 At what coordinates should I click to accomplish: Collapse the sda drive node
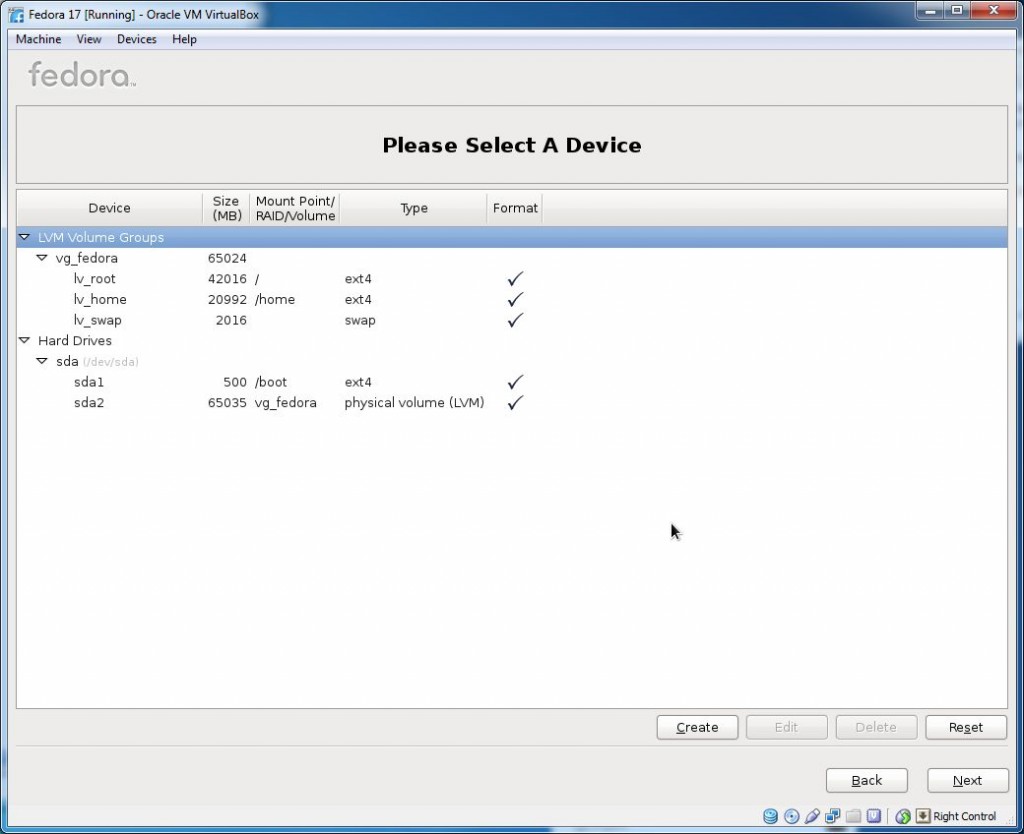click(42, 361)
